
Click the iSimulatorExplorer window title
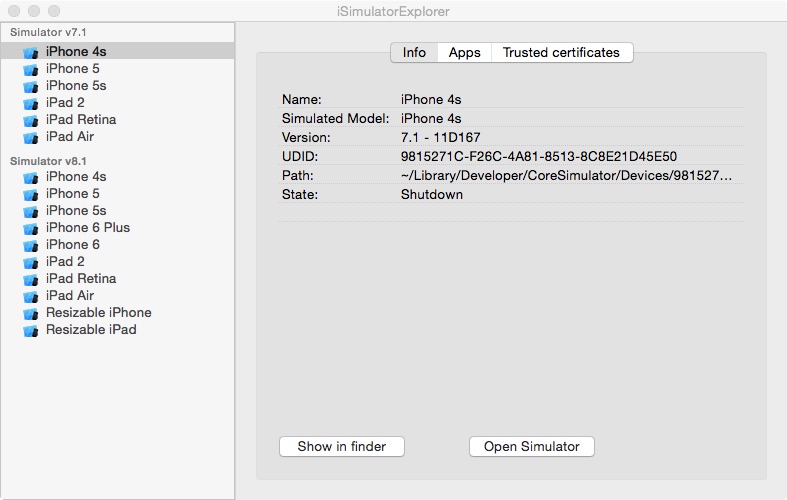coord(393,11)
